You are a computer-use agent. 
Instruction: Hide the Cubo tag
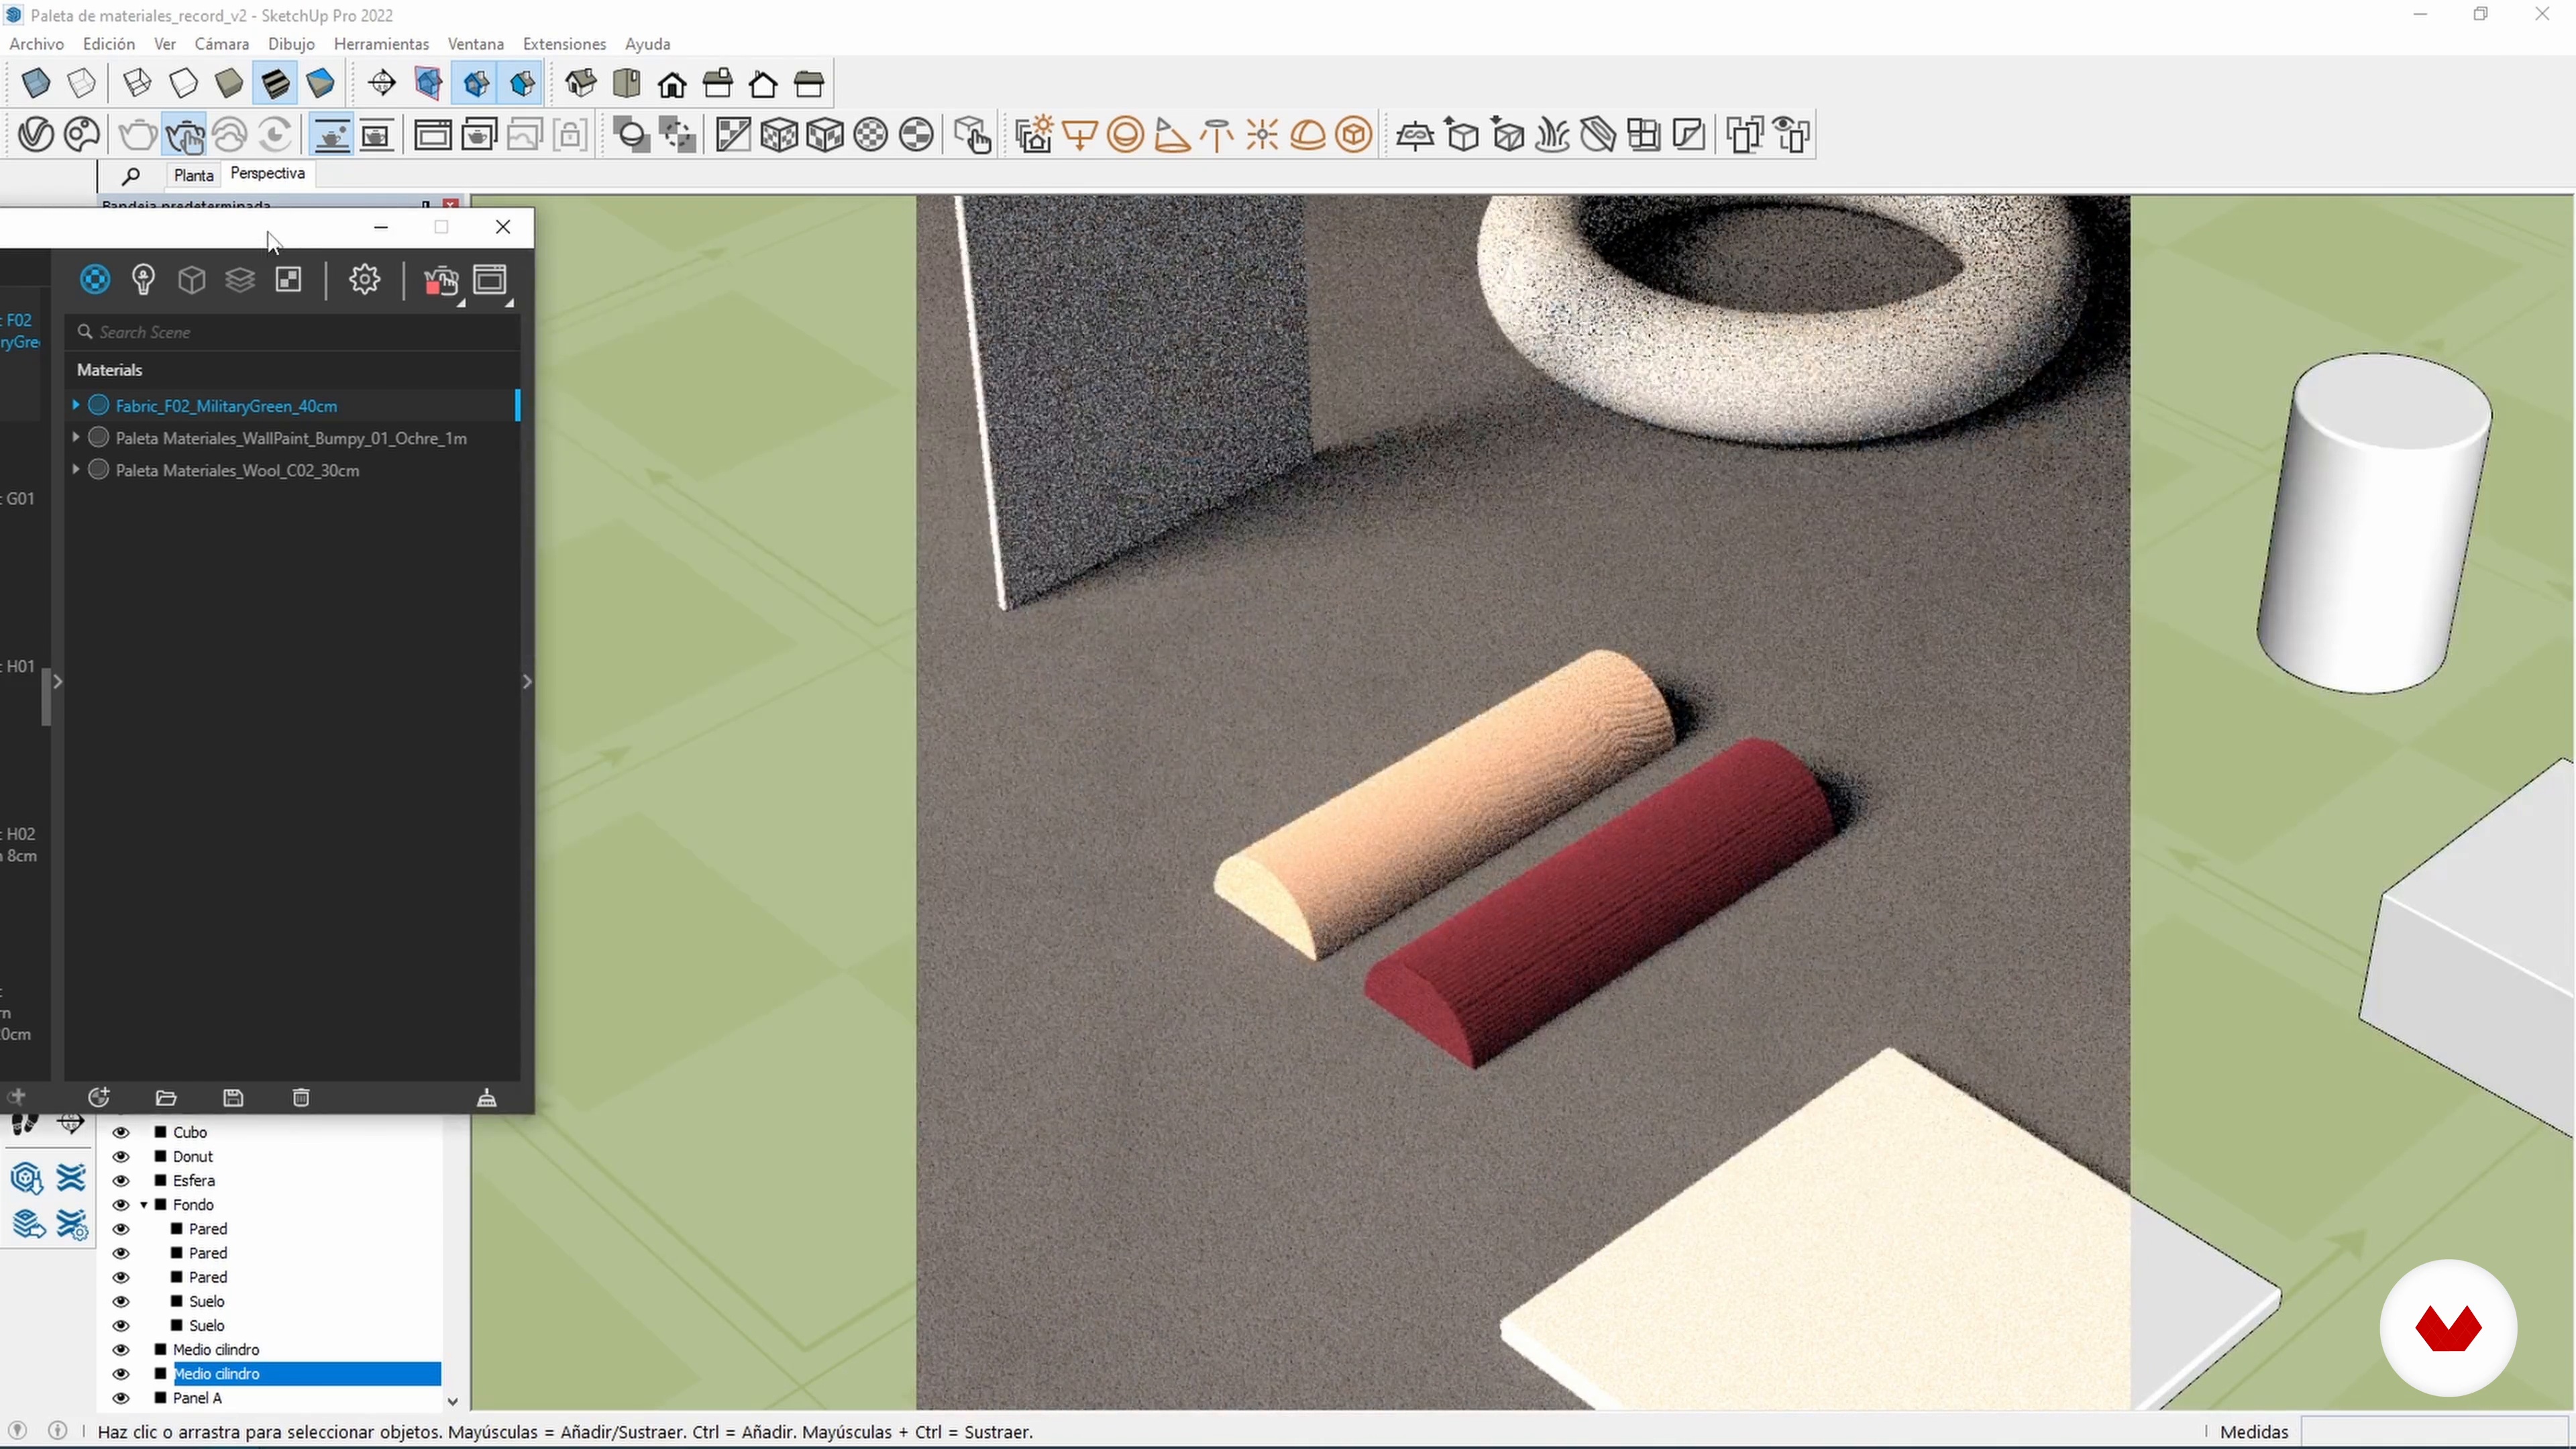click(121, 1132)
